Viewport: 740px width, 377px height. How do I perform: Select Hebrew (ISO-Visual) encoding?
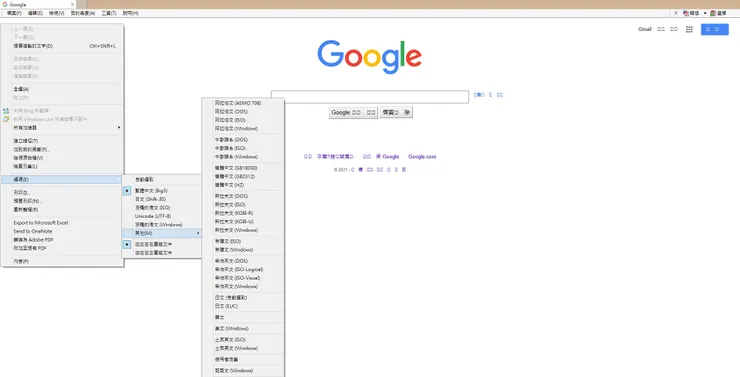click(243, 278)
